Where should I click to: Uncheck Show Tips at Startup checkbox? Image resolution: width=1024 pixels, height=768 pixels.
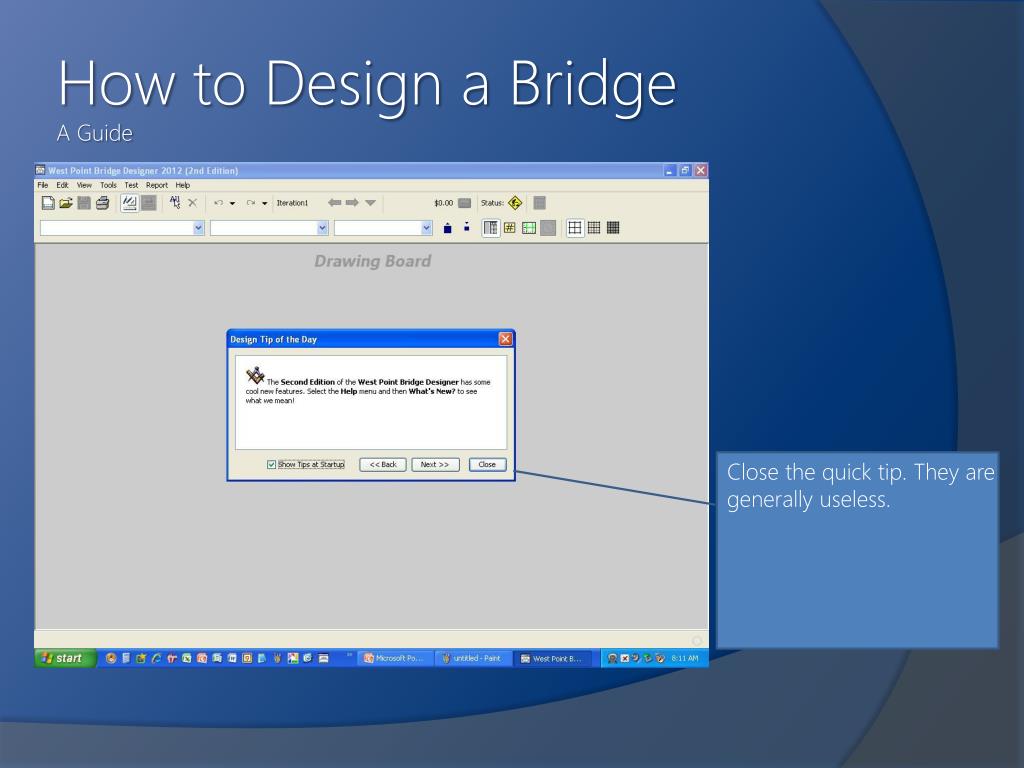[271, 464]
